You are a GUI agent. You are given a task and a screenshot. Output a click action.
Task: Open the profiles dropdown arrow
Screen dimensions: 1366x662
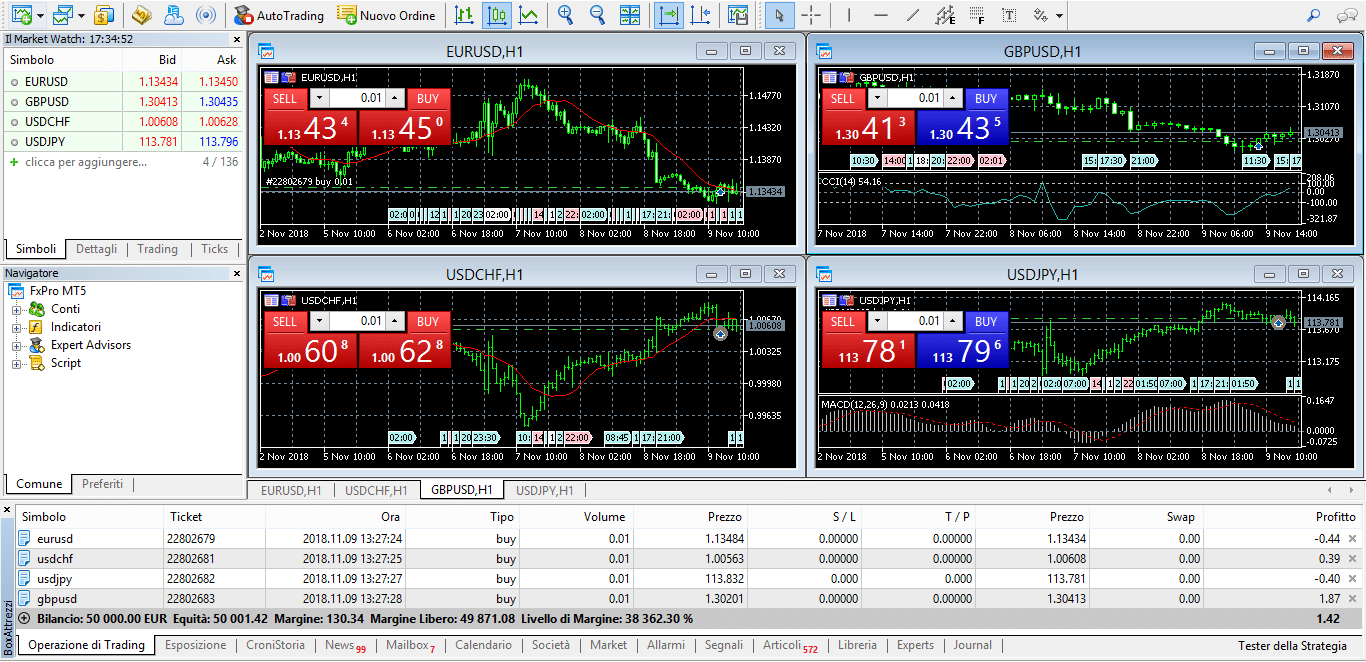tap(80, 16)
